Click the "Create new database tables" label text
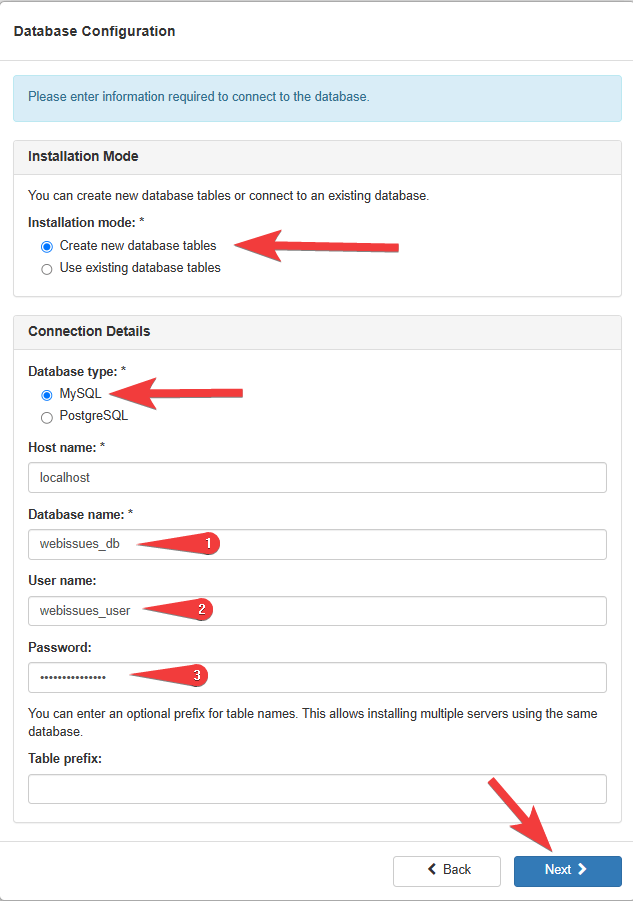 (x=138, y=245)
